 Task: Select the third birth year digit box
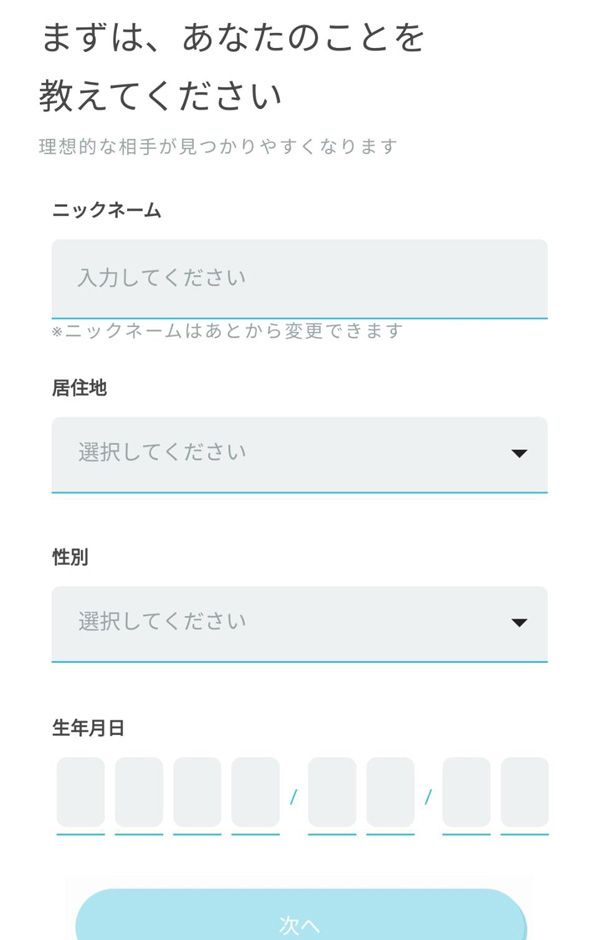click(x=197, y=793)
